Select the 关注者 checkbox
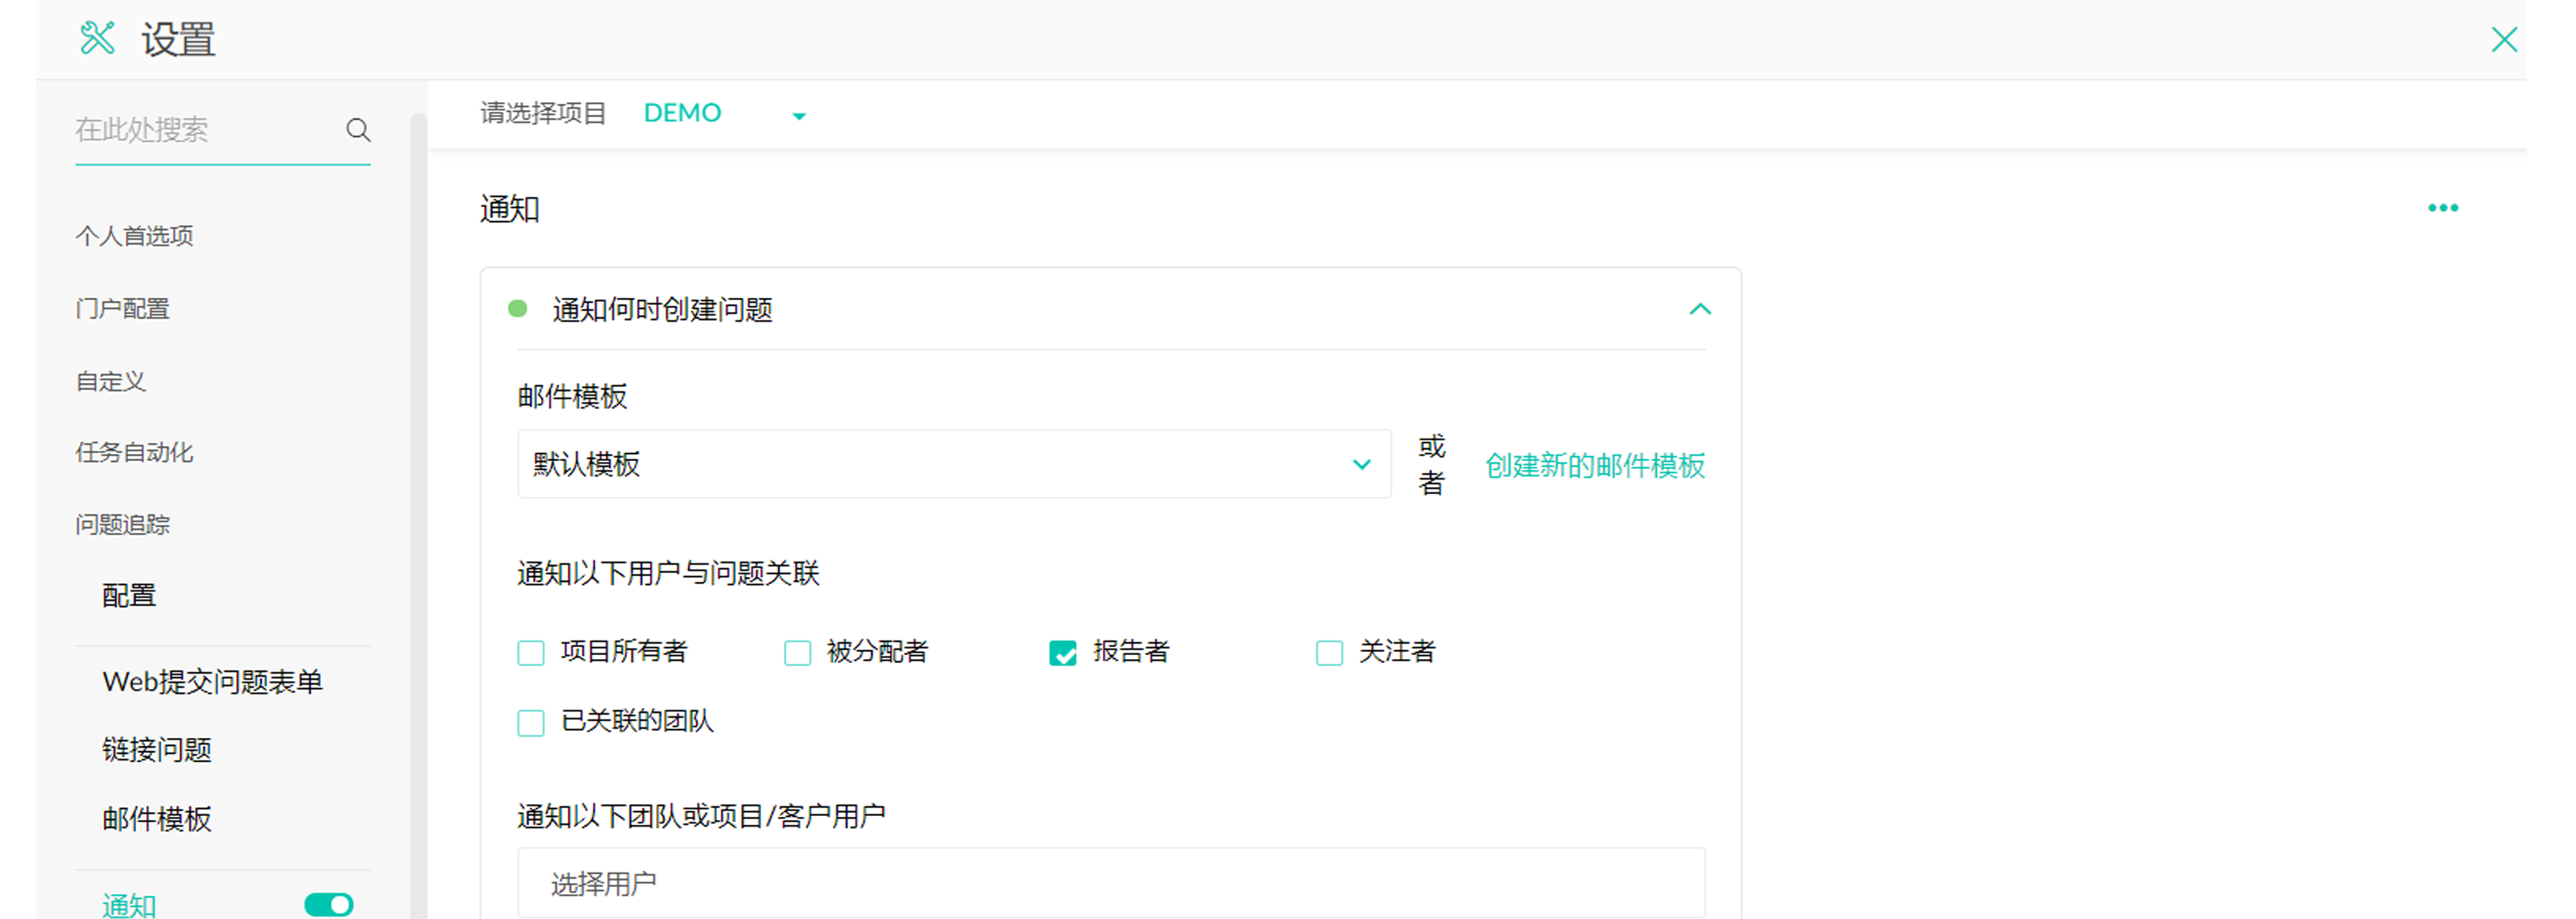The width and height of the screenshot is (2576, 919). coord(1329,653)
